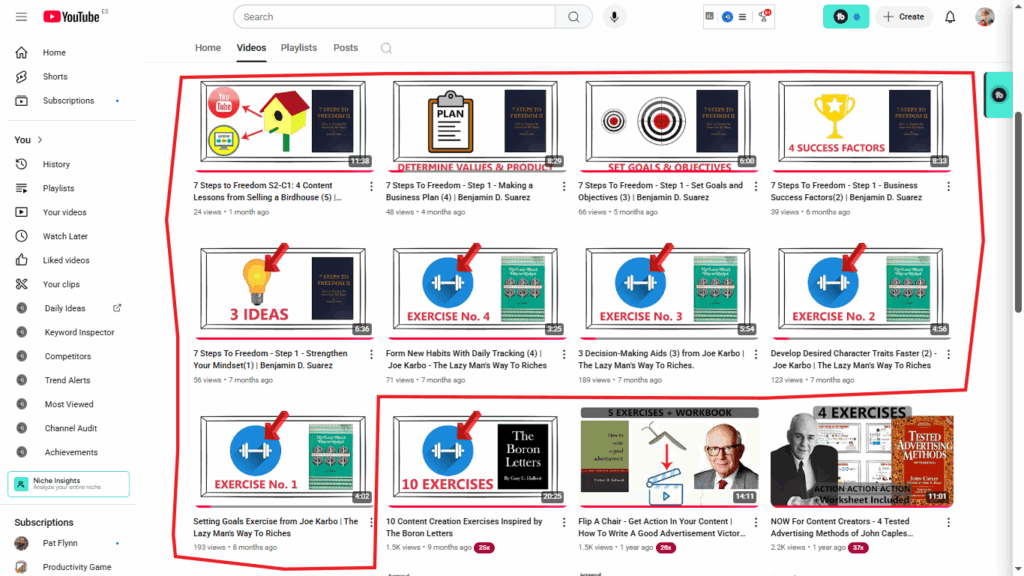Click the Create button

903,17
